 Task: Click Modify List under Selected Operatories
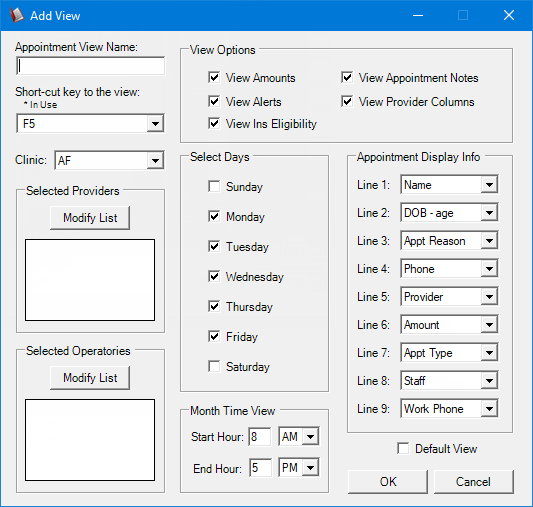[x=90, y=378]
